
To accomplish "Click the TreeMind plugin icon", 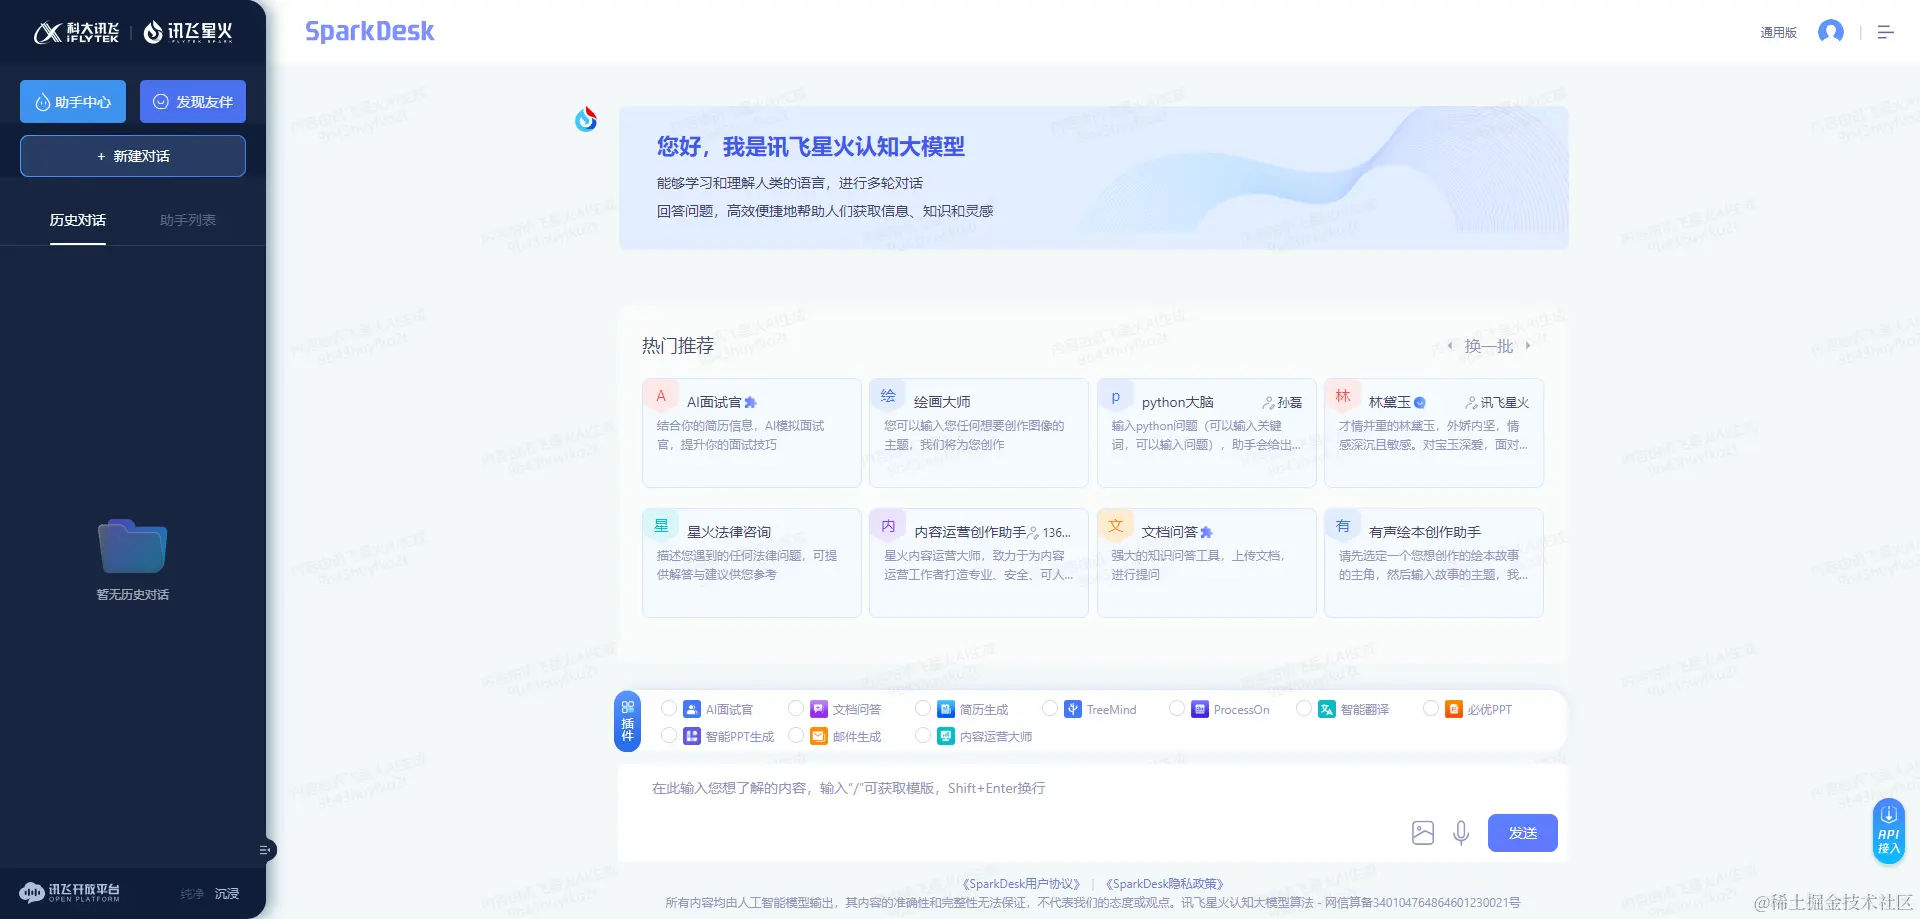I will [1073, 709].
